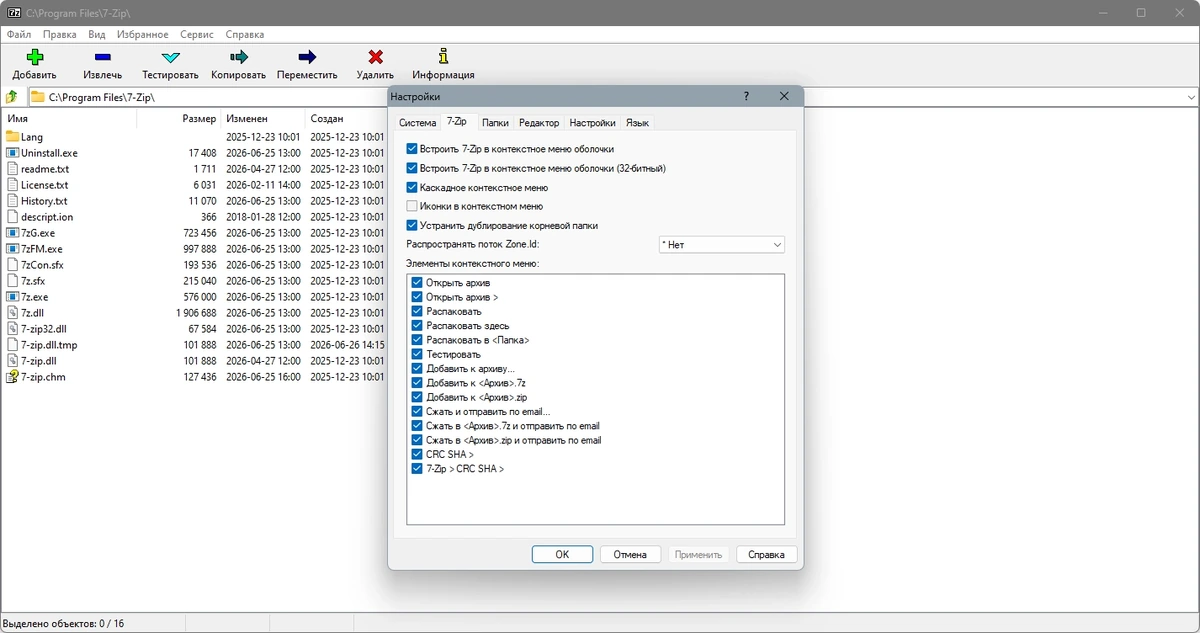Screen dimensions: 1200x633
Task: Open the Избранное menu
Action: pos(142,34)
